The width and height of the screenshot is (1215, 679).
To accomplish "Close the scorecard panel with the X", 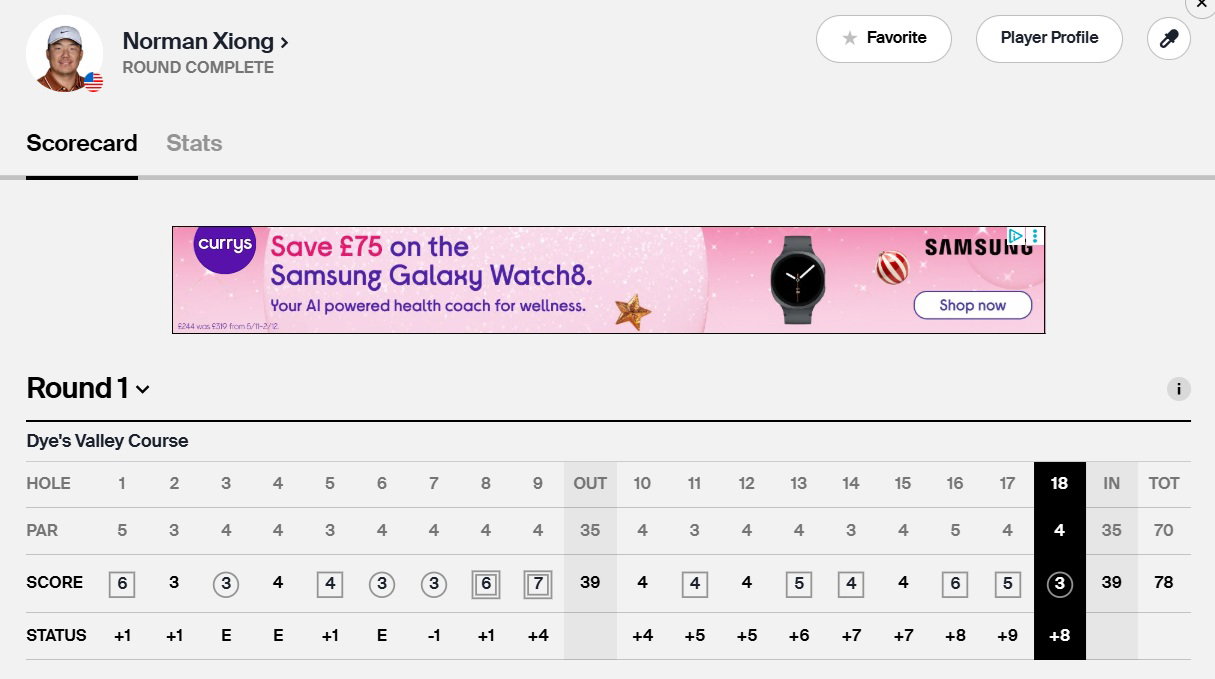I will [1202, 5].
